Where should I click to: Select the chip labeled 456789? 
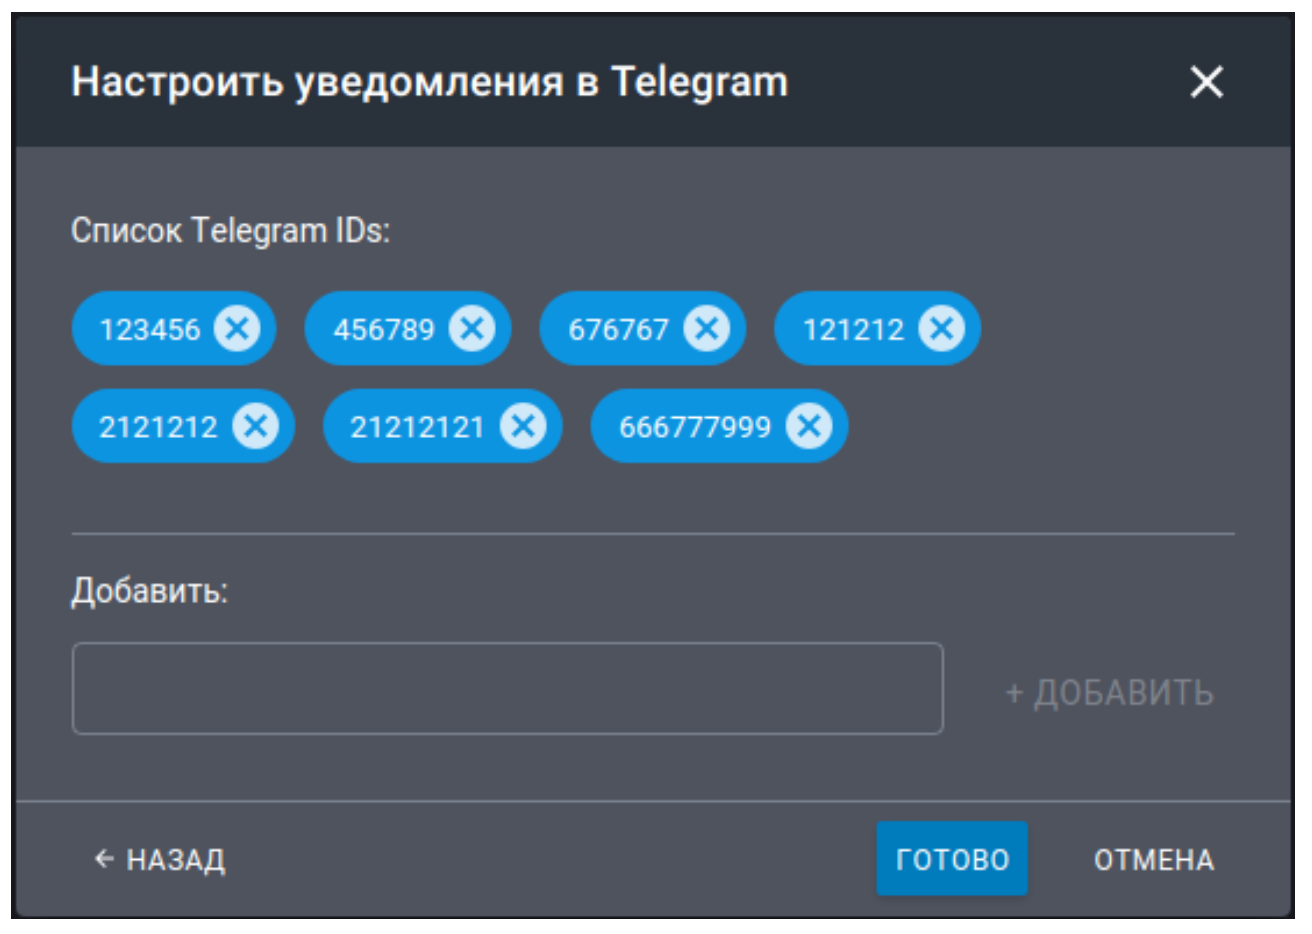(384, 329)
